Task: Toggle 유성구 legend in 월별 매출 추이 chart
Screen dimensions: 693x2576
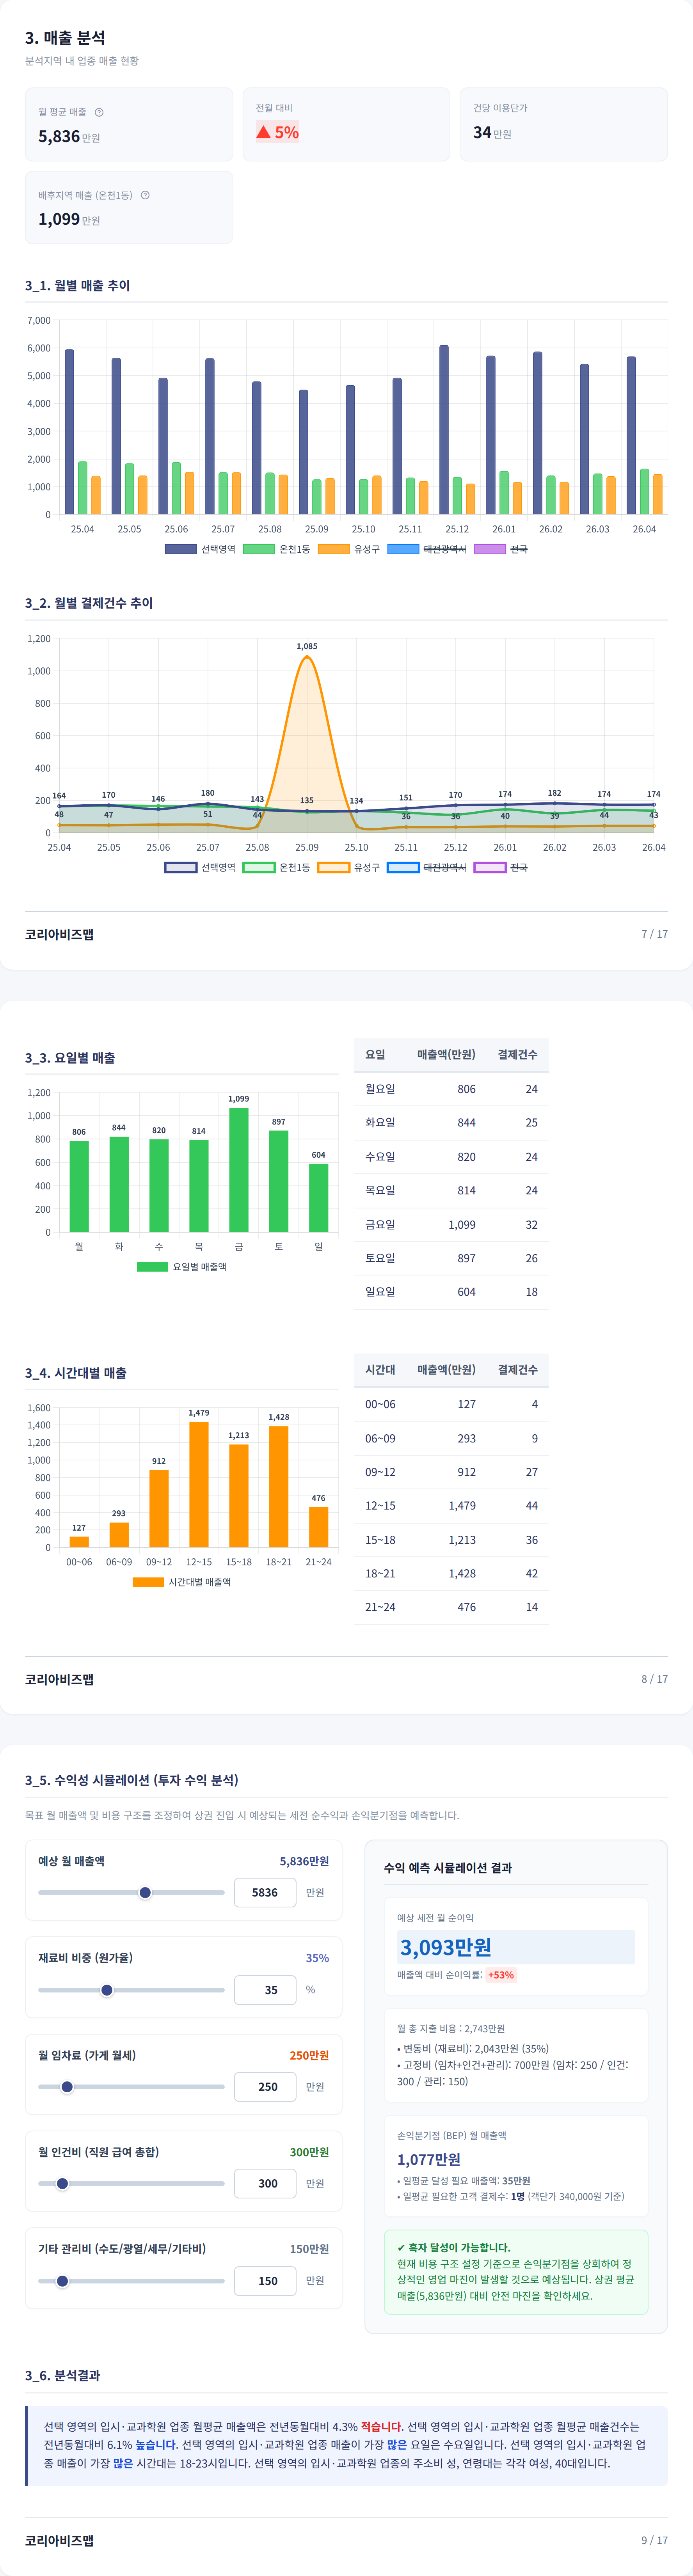Action: [x=349, y=549]
